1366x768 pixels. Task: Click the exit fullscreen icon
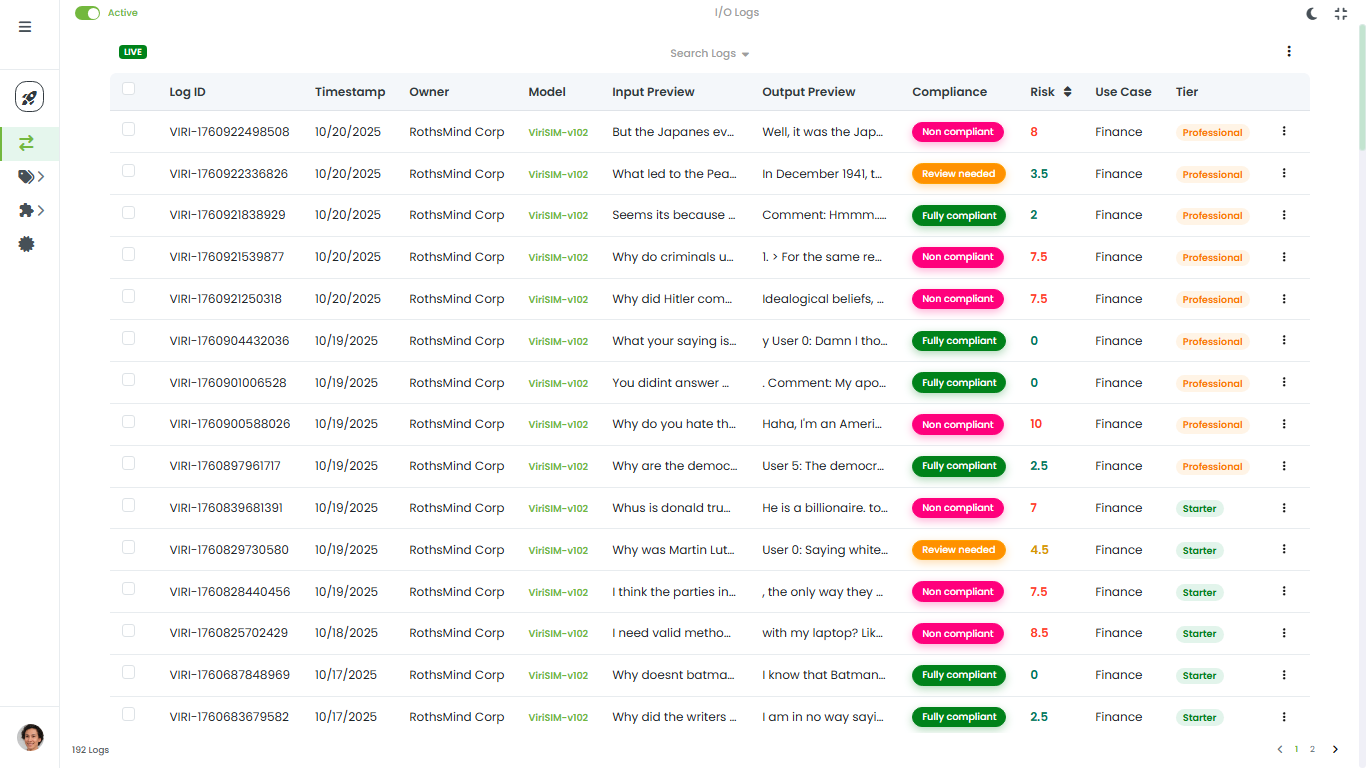click(x=1341, y=14)
